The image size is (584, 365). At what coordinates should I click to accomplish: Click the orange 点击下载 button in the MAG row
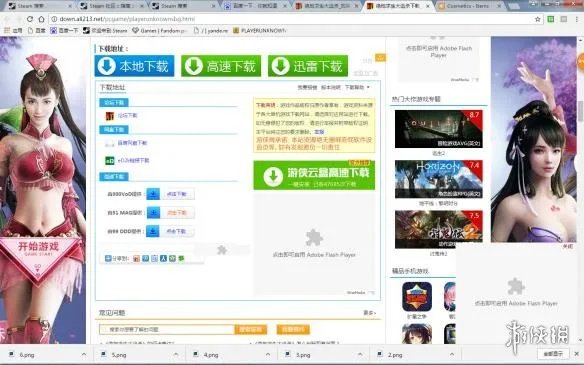point(177,213)
